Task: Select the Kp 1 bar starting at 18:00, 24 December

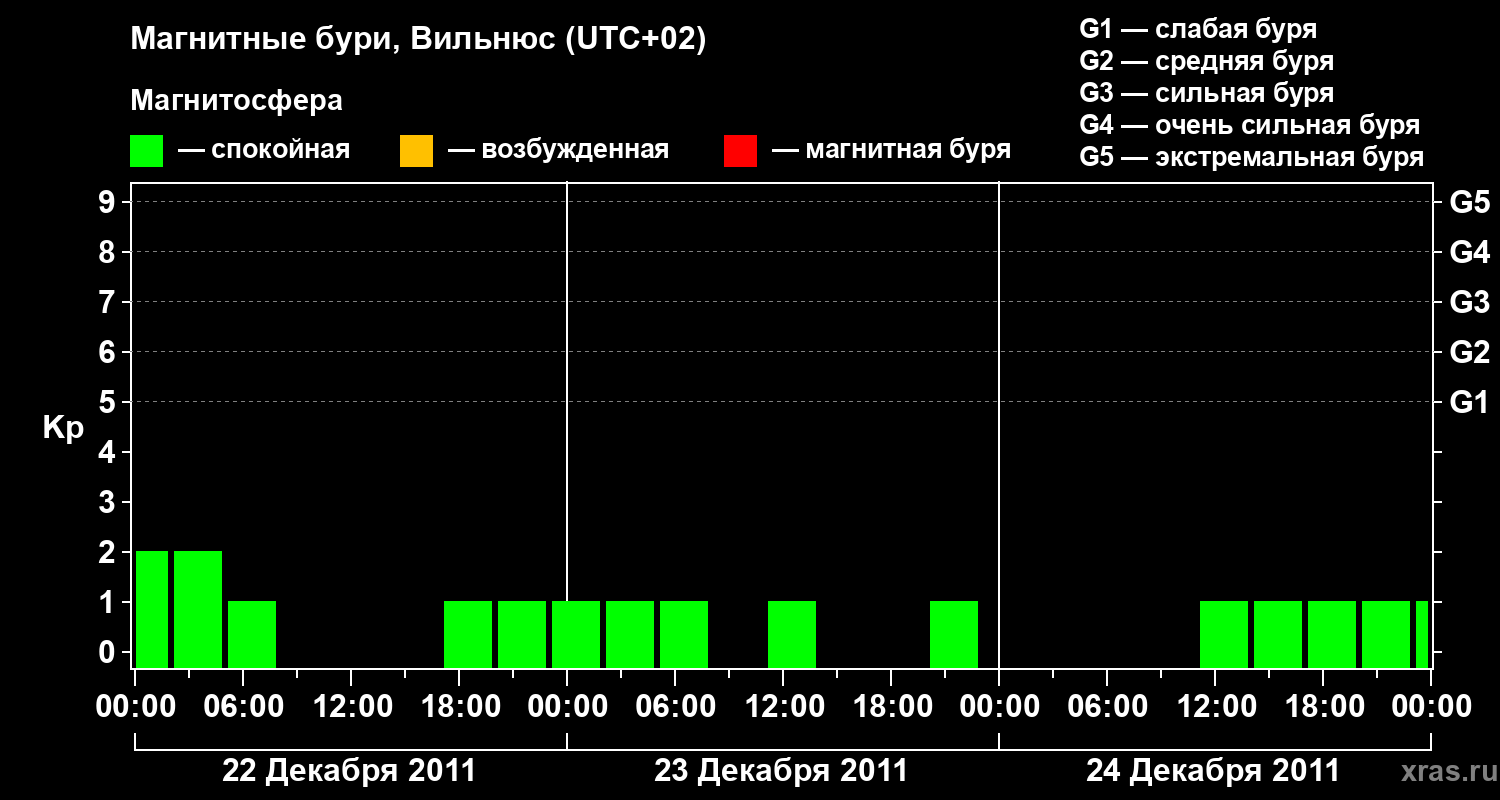Action: tap(1332, 634)
